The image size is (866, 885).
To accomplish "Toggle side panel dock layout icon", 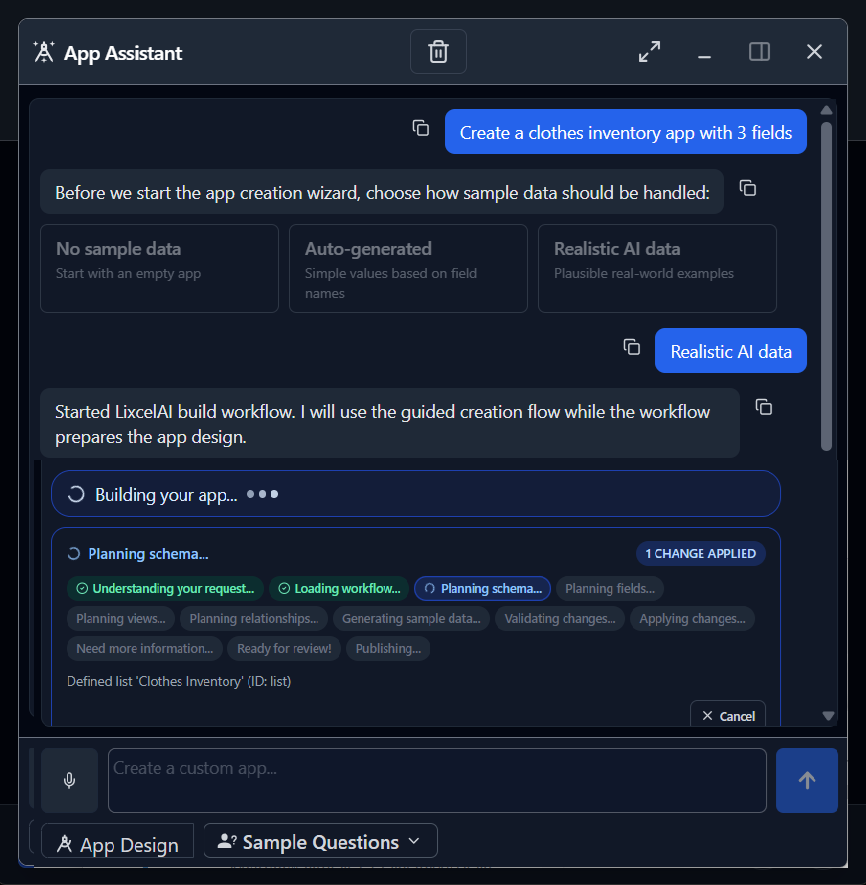I will pyautogui.click(x=759, y=52).
